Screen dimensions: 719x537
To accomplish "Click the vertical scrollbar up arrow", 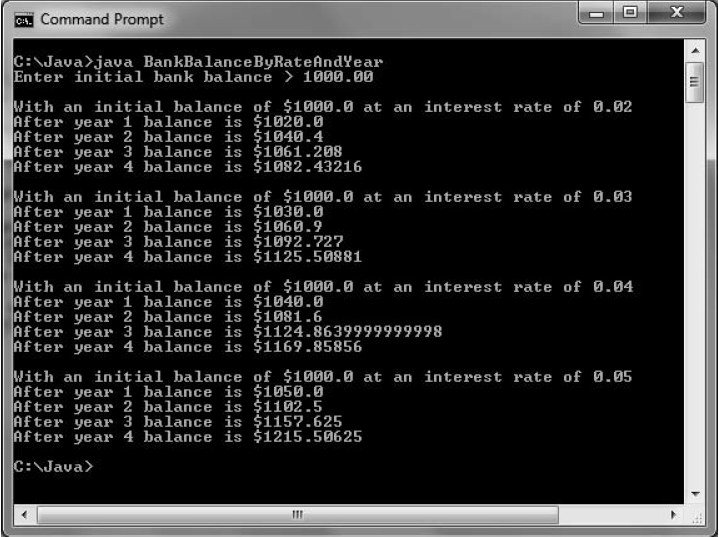I will coord(695,50).
